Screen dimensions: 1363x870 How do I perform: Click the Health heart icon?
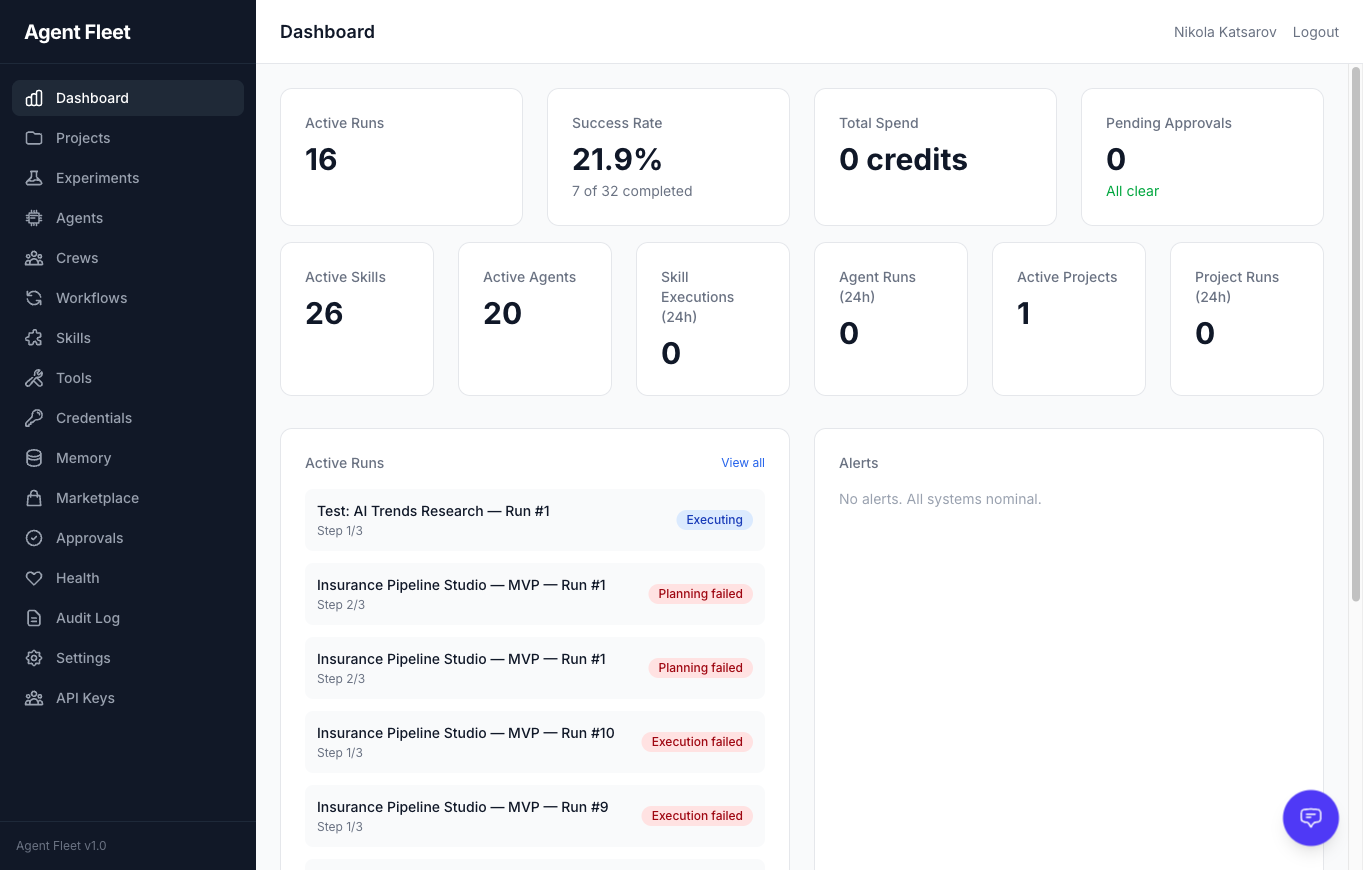point(34,578)
